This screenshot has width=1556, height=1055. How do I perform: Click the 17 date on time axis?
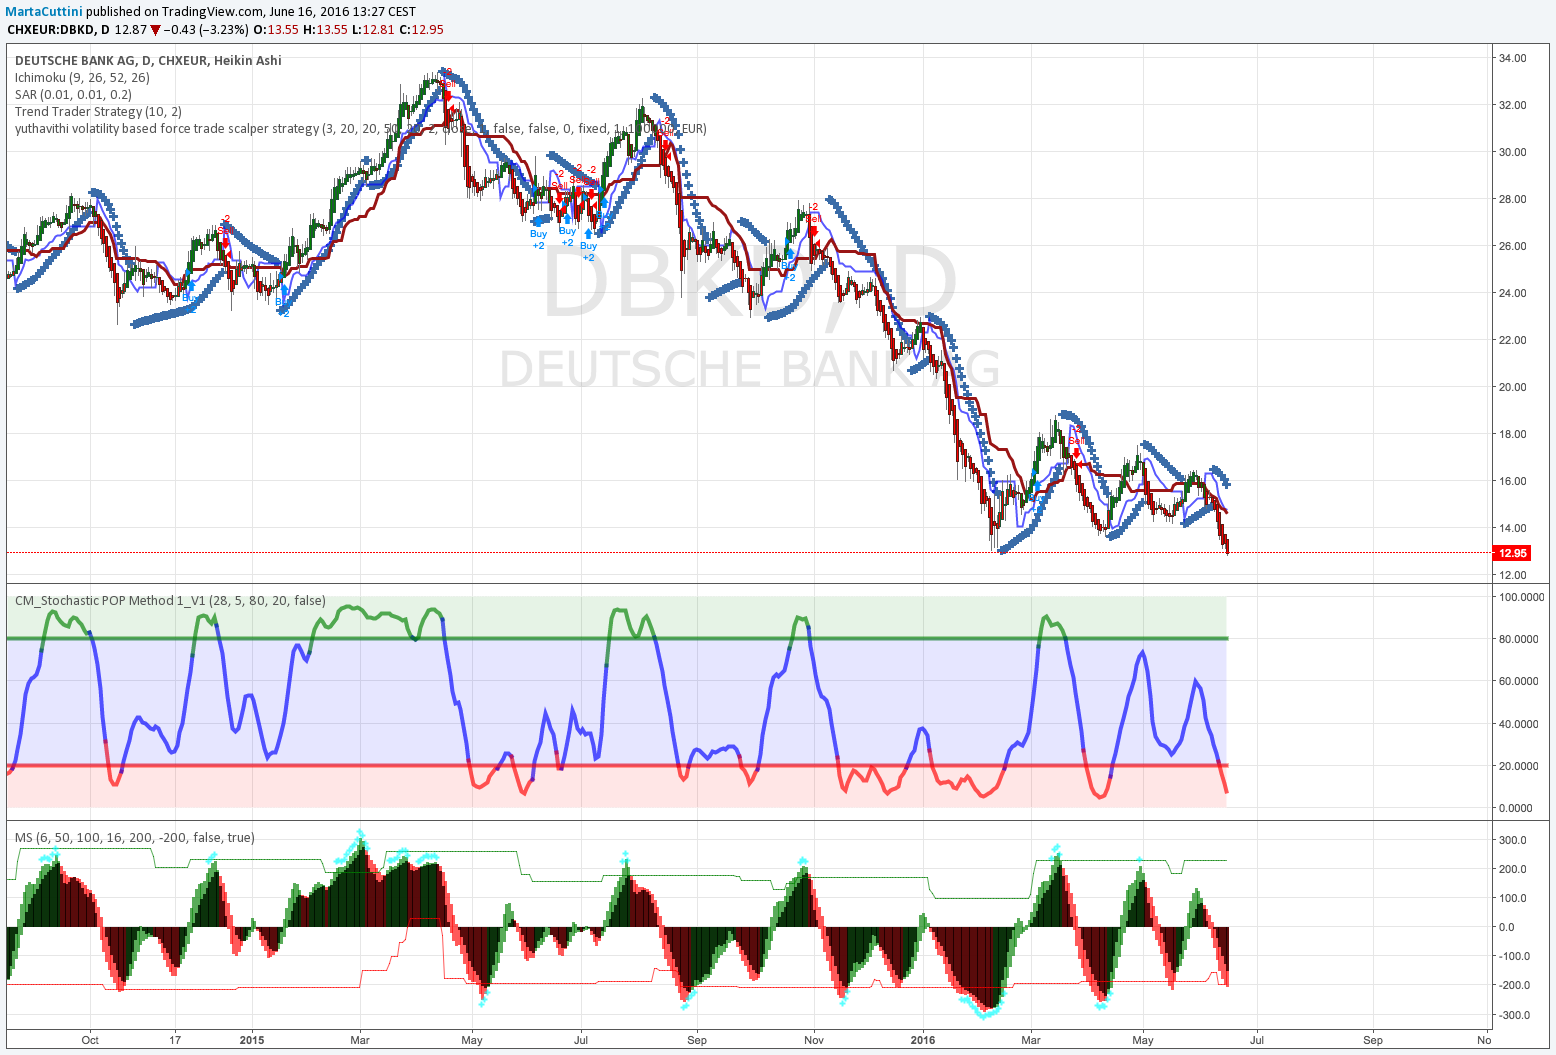(175, 1040)
